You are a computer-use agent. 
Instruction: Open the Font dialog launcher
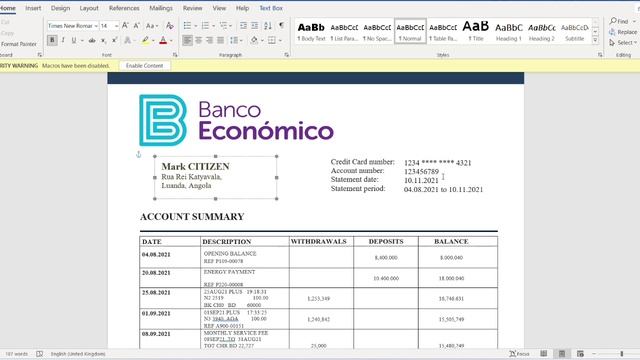click(x=175, y=55)
